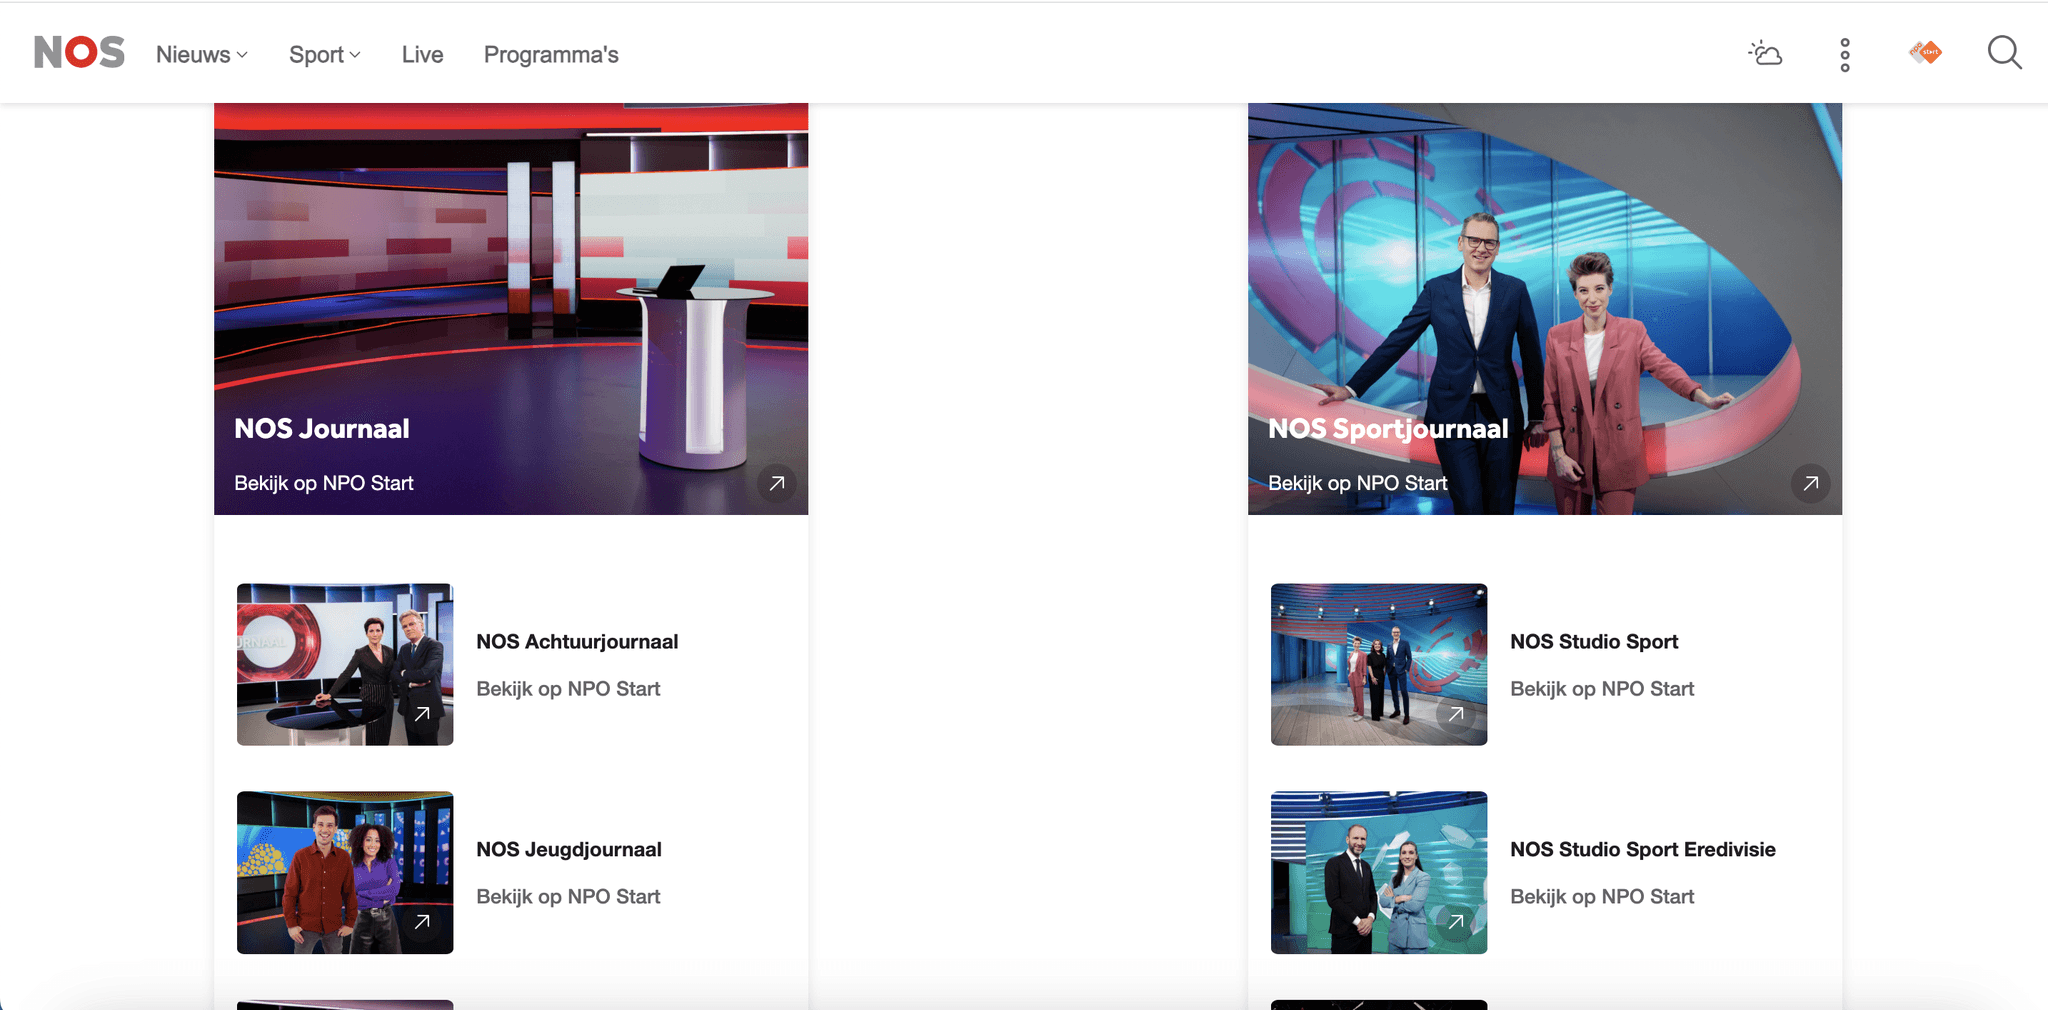Viewport: 2048px width, 1010px height.
Task: Click NOS Studio Sport thumbnail image
Action: coord(1379,665)
